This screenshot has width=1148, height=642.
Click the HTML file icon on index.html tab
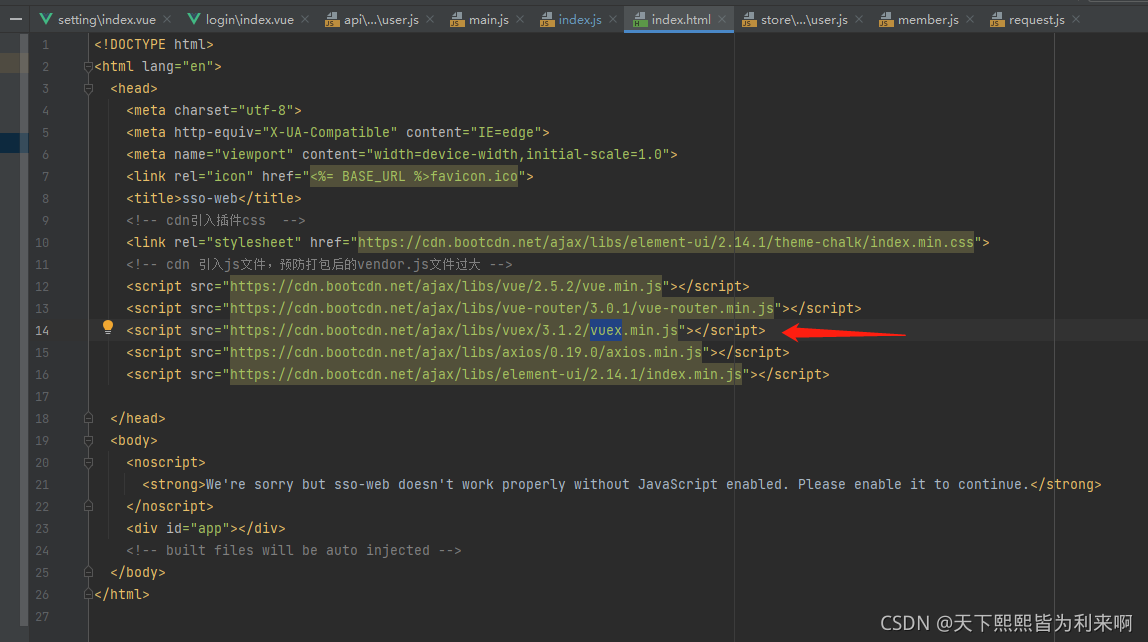click(640, 20)
